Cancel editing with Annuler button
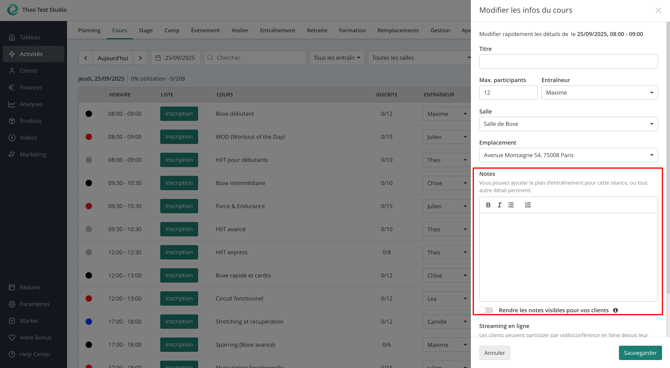 [494, 353]
